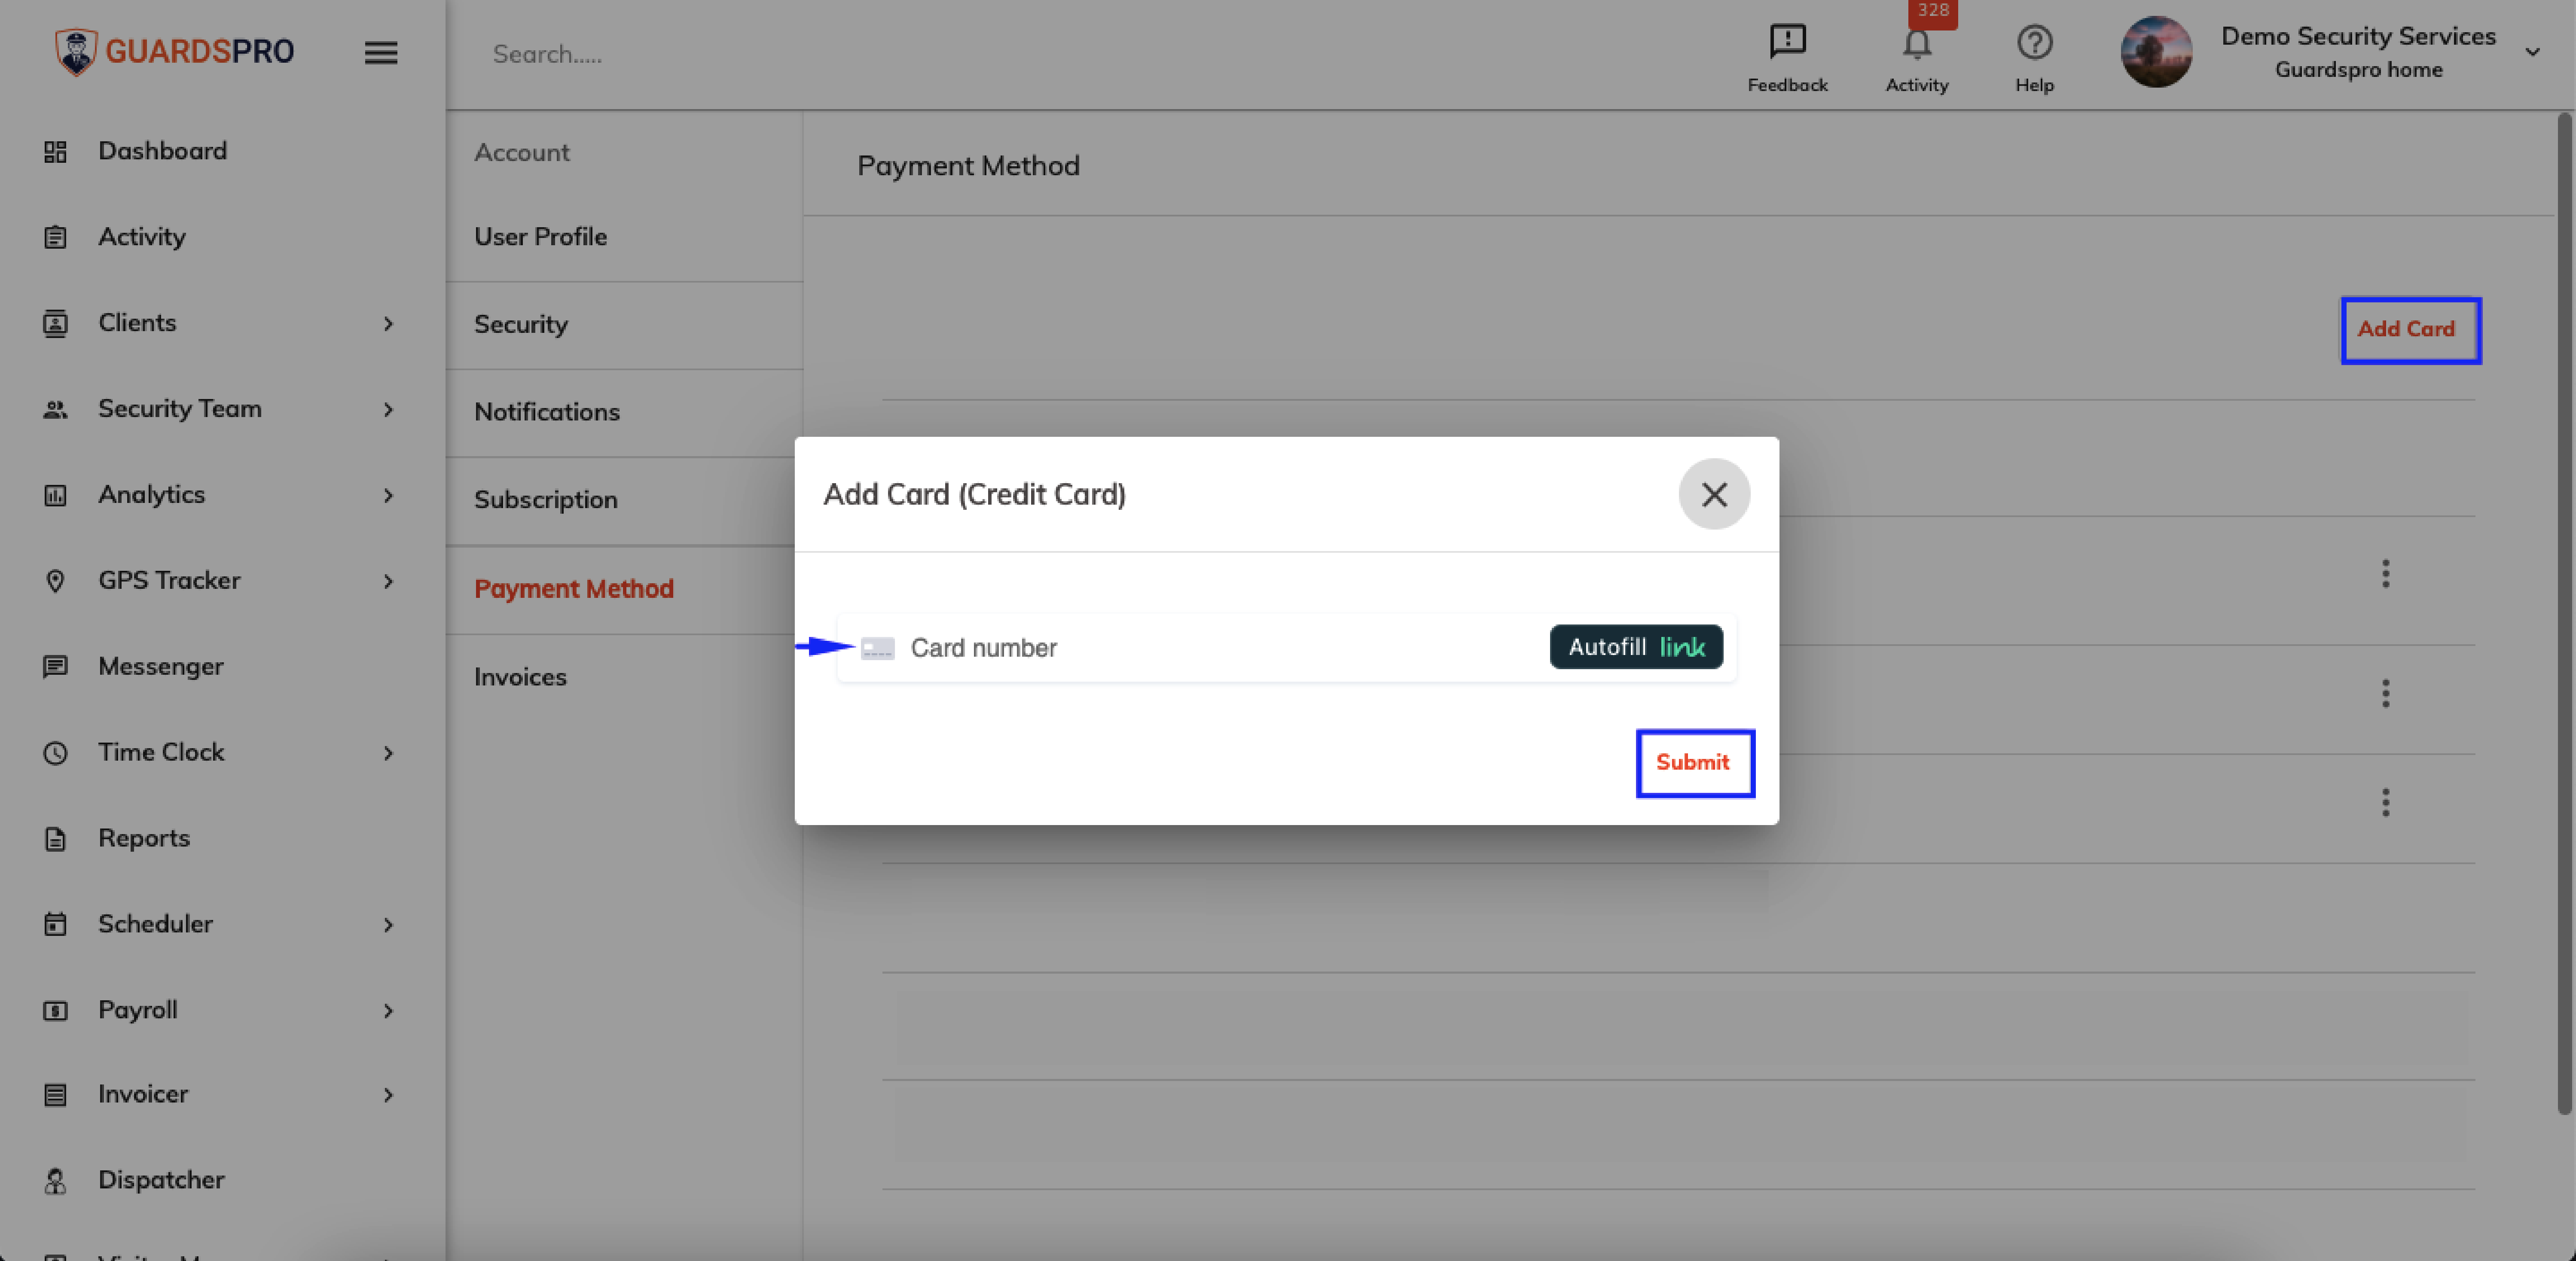
Task: Open the Activity notifications bell
Action: [1917, 44]
